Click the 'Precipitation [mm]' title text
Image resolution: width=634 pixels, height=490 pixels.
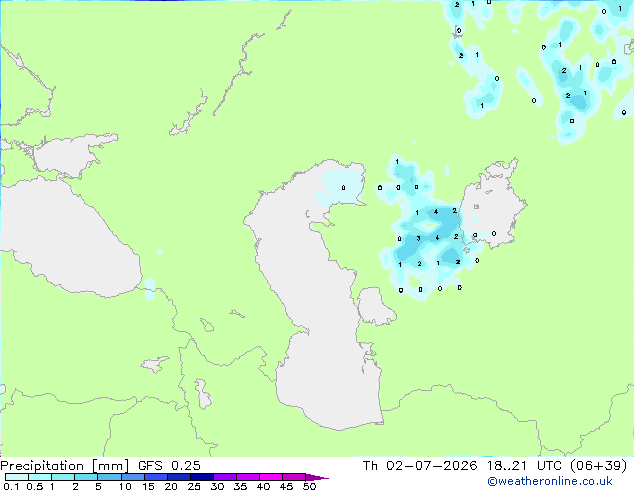pyautogui.click(x=64, y=466)
